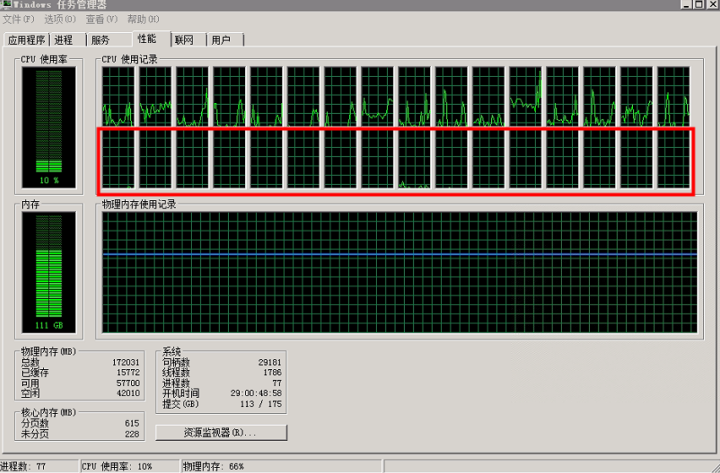Click the 提交(GB) label
Viewport: 720px width, 473px height.
point(180,404)
